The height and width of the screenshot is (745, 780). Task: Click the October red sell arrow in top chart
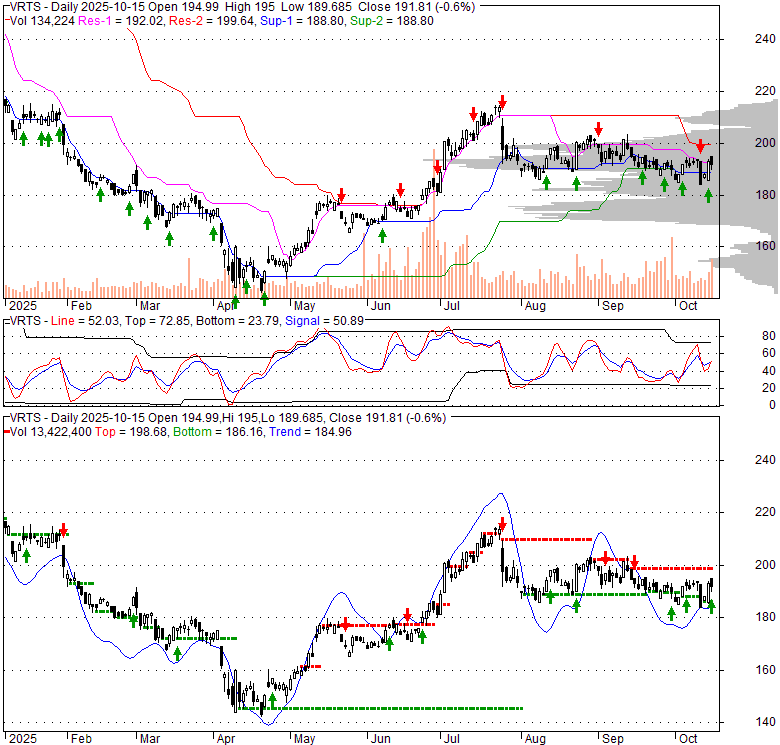tap(700, 146)
